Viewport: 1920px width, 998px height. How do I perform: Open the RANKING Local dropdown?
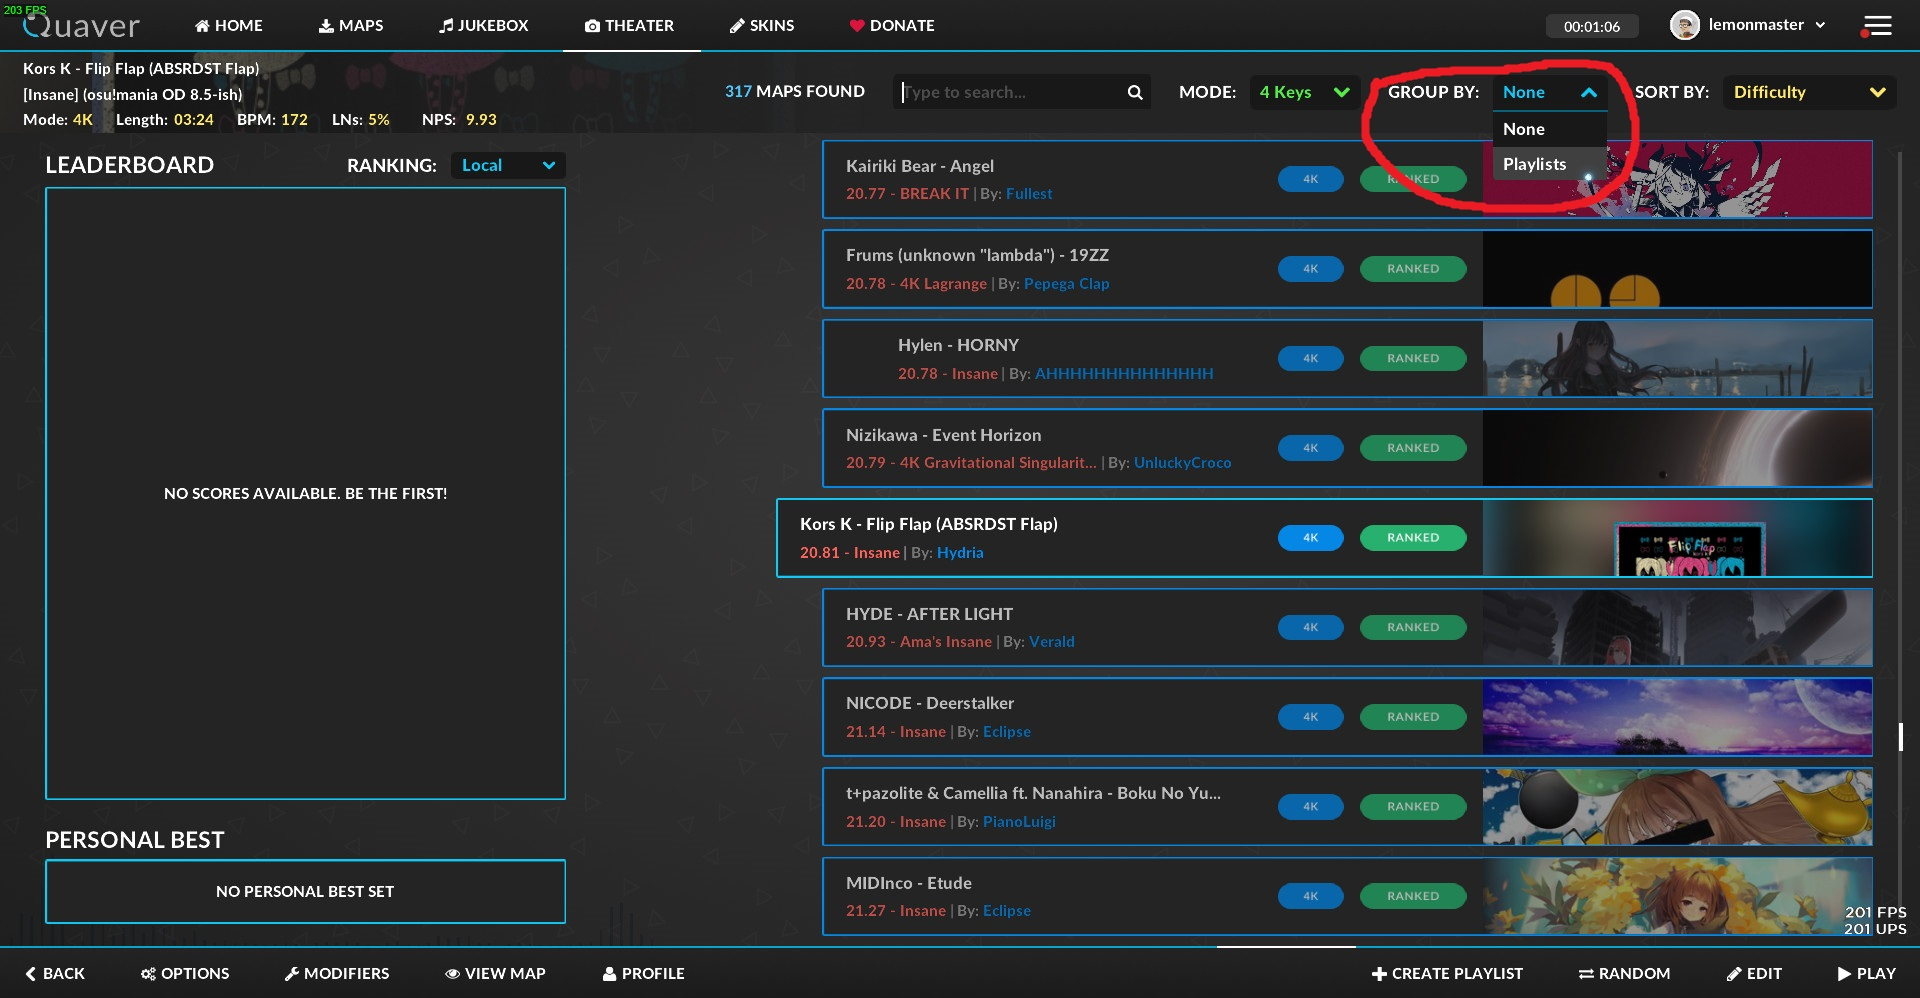[507, 165]
